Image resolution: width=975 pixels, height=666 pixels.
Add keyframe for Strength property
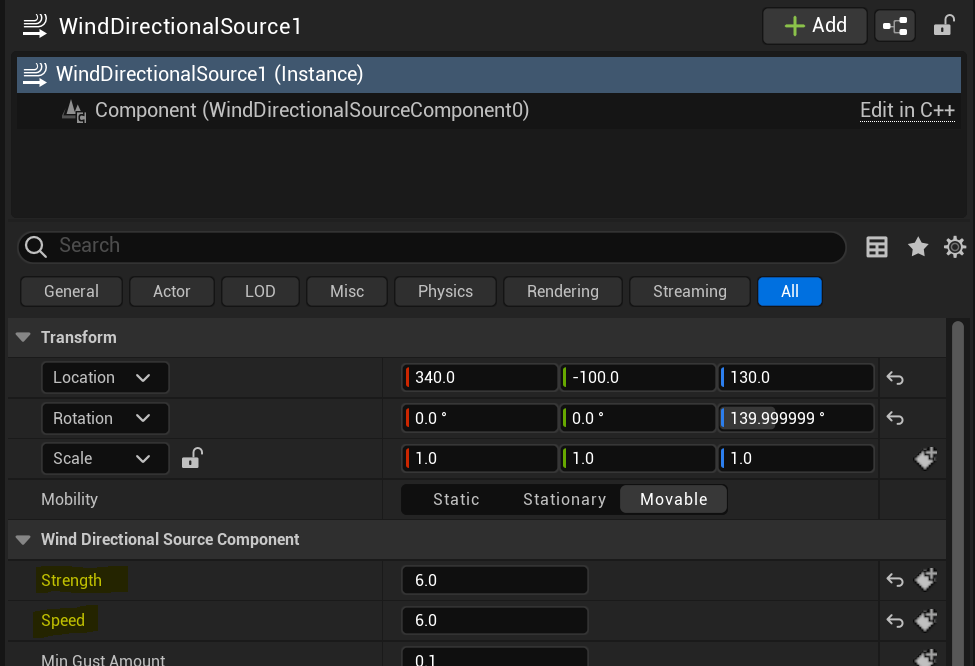point(926,580)
